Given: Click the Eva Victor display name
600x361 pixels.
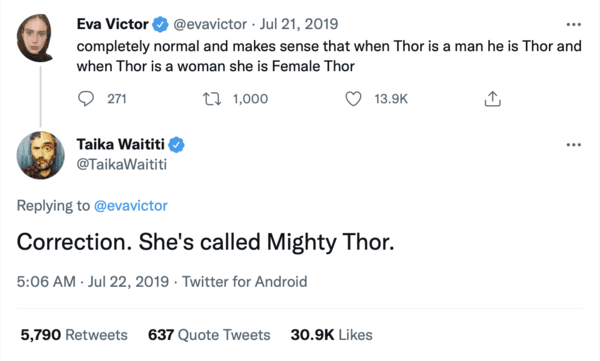Looking at the screenshot, I should [112, 24].
